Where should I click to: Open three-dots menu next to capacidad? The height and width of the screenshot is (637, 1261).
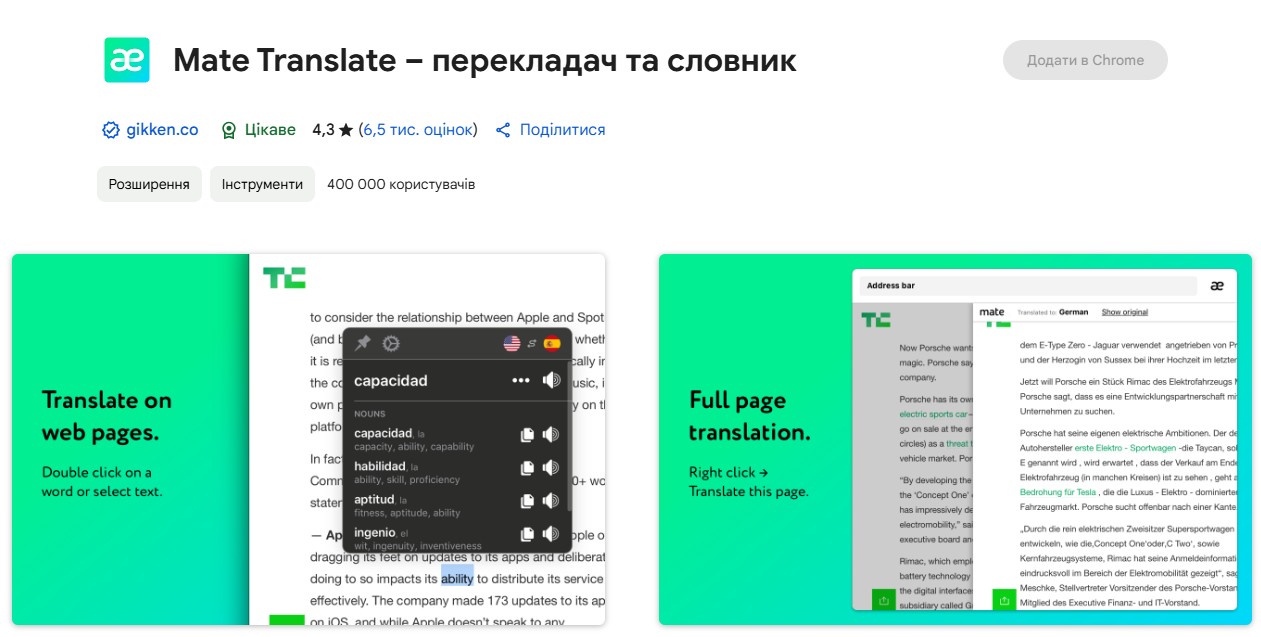tap(520, 380)
